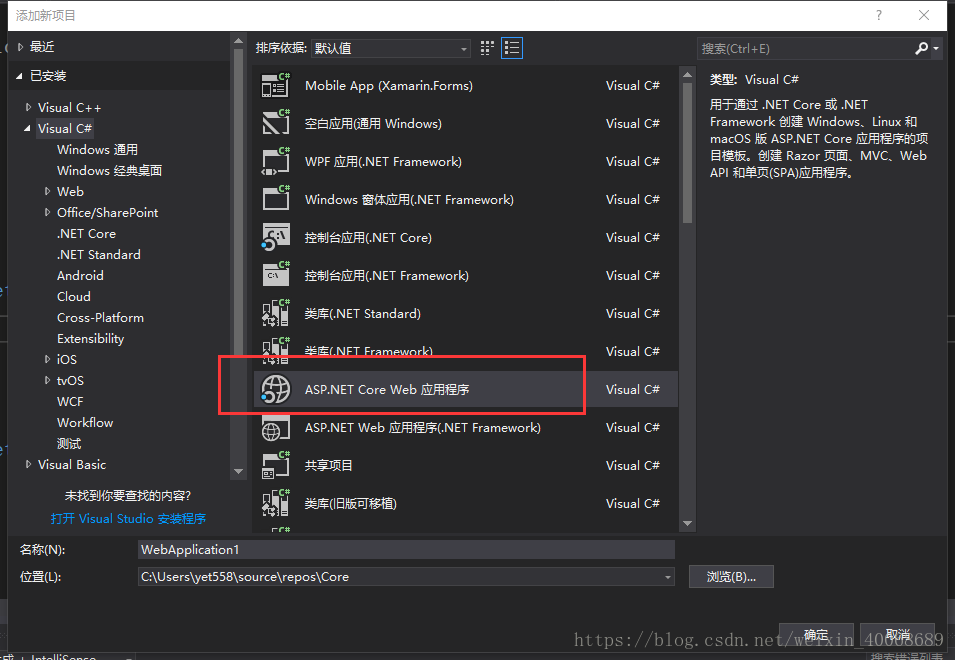Click the 浏览(B)... button
955x660 pixels.
point(731,577)
